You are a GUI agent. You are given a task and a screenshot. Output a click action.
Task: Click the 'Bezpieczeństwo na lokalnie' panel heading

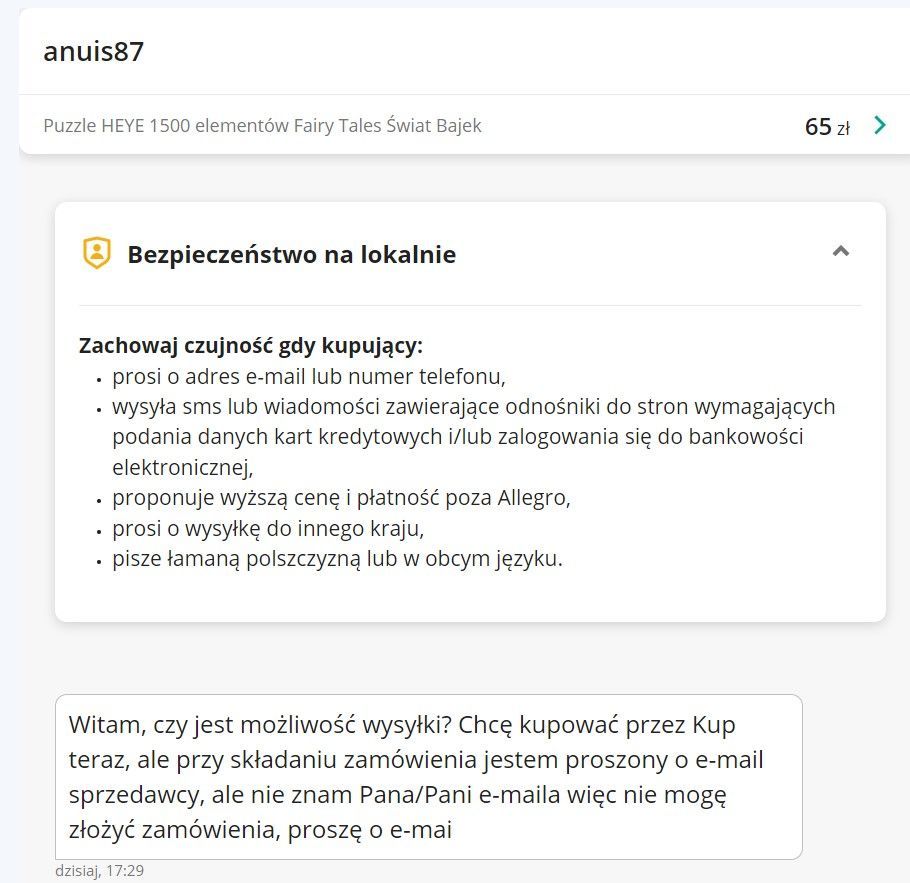click(x=291, y=254)
